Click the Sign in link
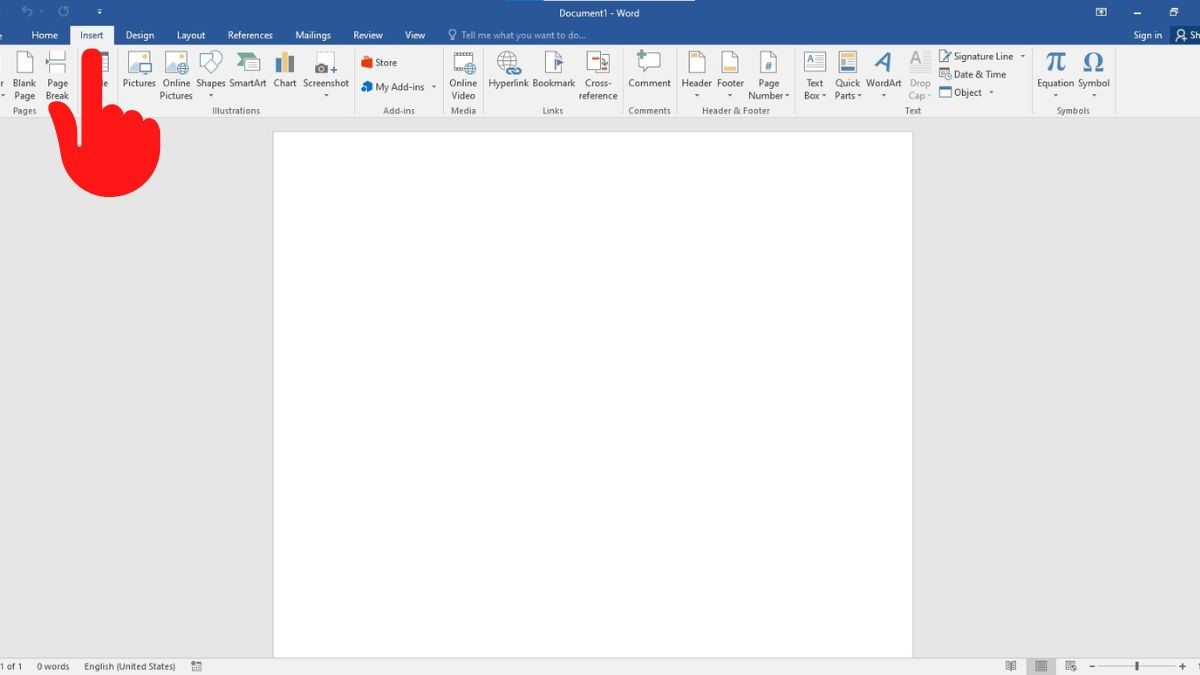Screen dimensions: 1200x675 [1148, 35]
